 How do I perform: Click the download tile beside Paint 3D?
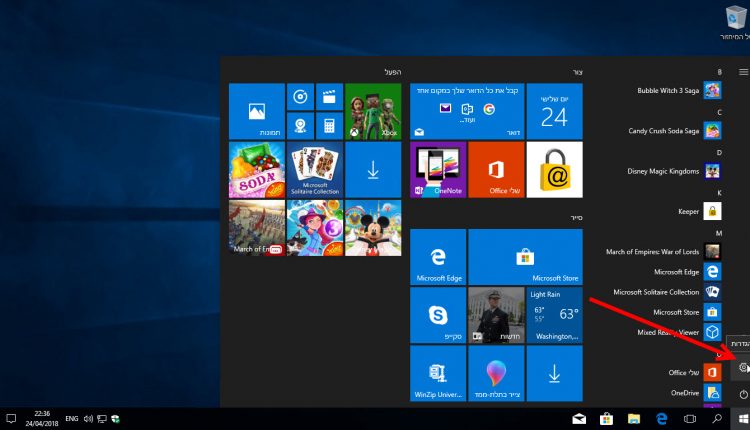click(x=555, y=374)
